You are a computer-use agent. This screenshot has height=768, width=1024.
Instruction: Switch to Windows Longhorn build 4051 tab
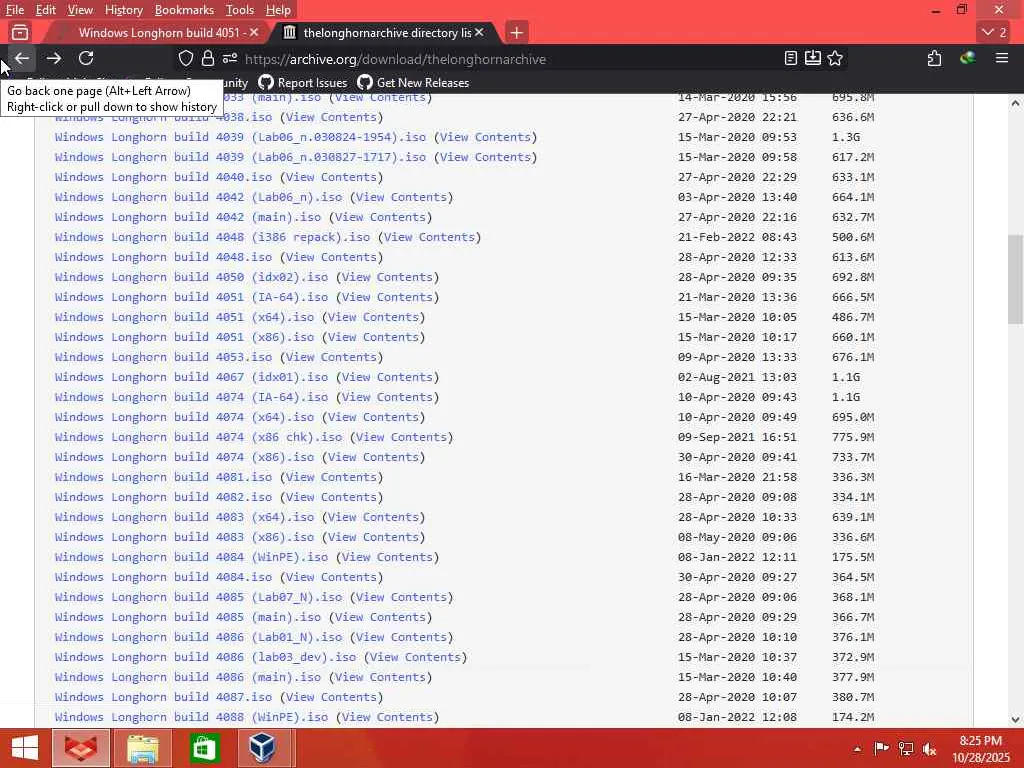click(x=158, y=32)
